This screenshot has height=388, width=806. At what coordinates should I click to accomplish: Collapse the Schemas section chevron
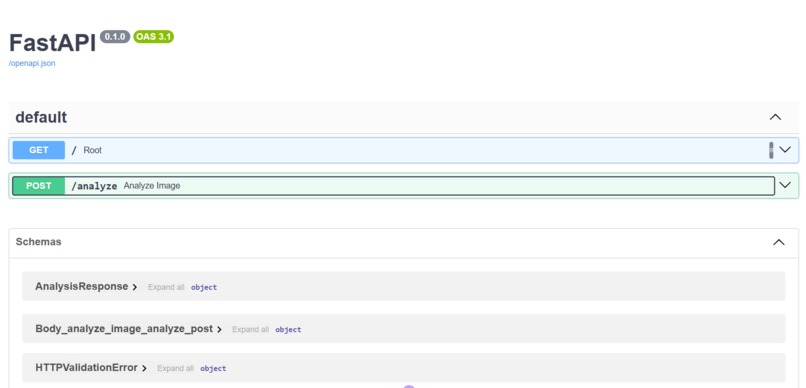click(779, 242)
